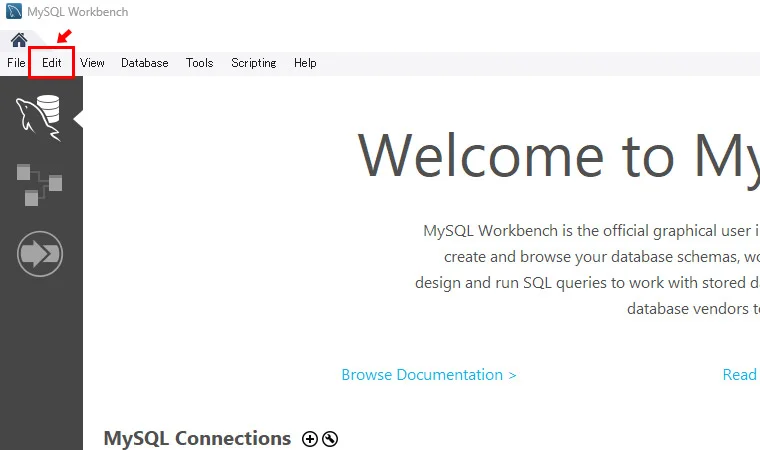Screen dimensions: 760x450
Task: Open the Edit menu
Action: tap(51, 63)
